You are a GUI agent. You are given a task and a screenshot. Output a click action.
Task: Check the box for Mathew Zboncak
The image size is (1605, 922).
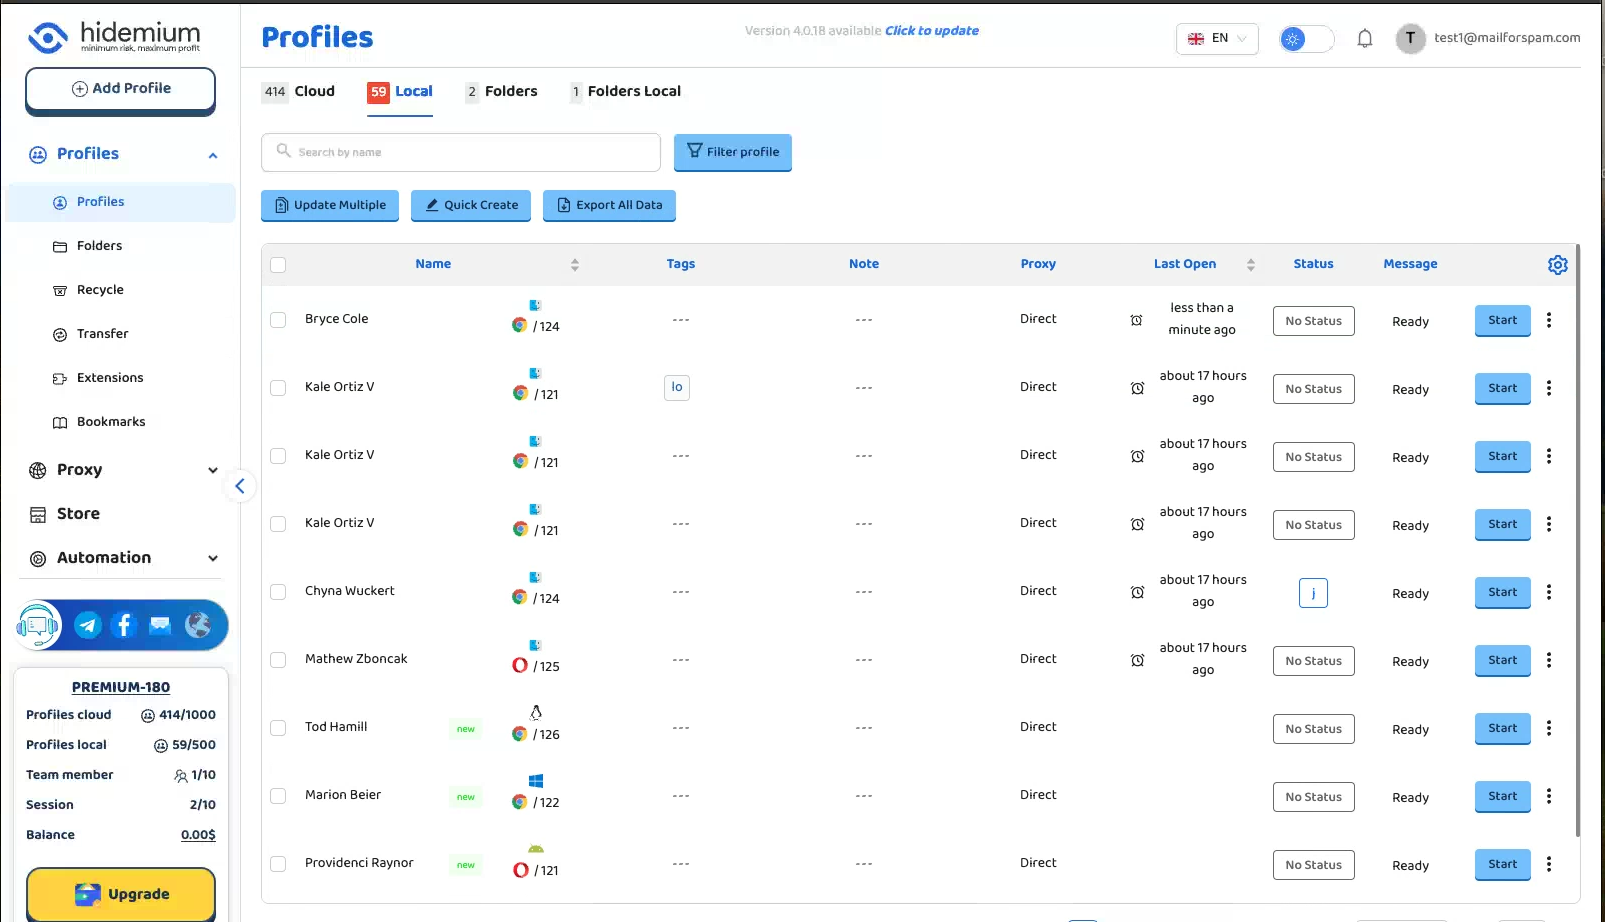(x=278, y=660)
